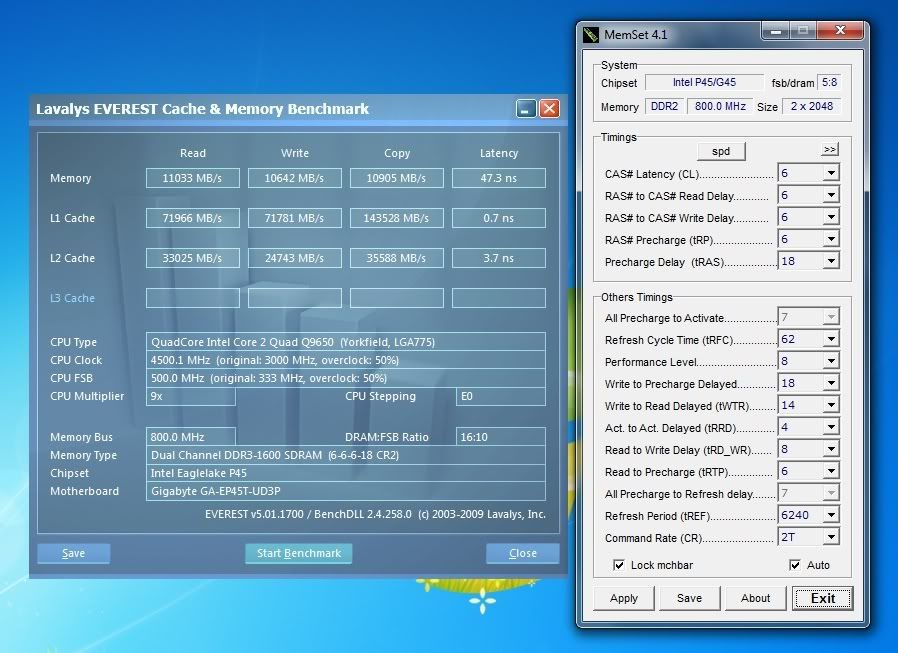Screen dimensions: 898x653
Task: Open the Performance Level dropdown
Action: (x=831, y=361)
